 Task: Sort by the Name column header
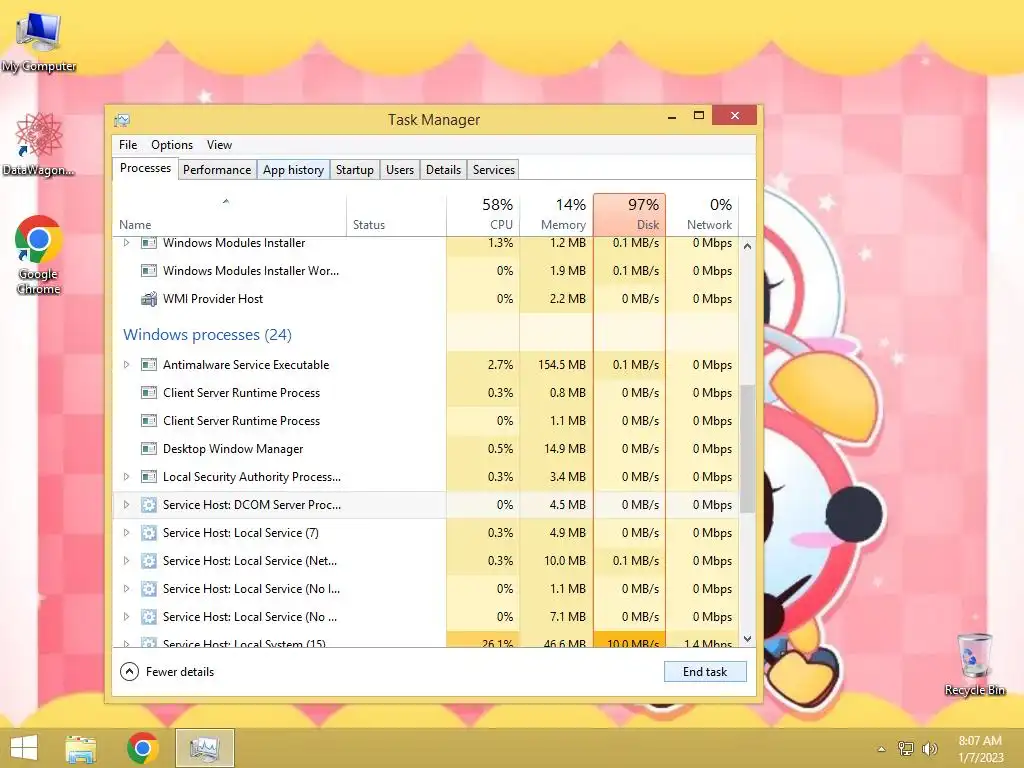[229, 214]
